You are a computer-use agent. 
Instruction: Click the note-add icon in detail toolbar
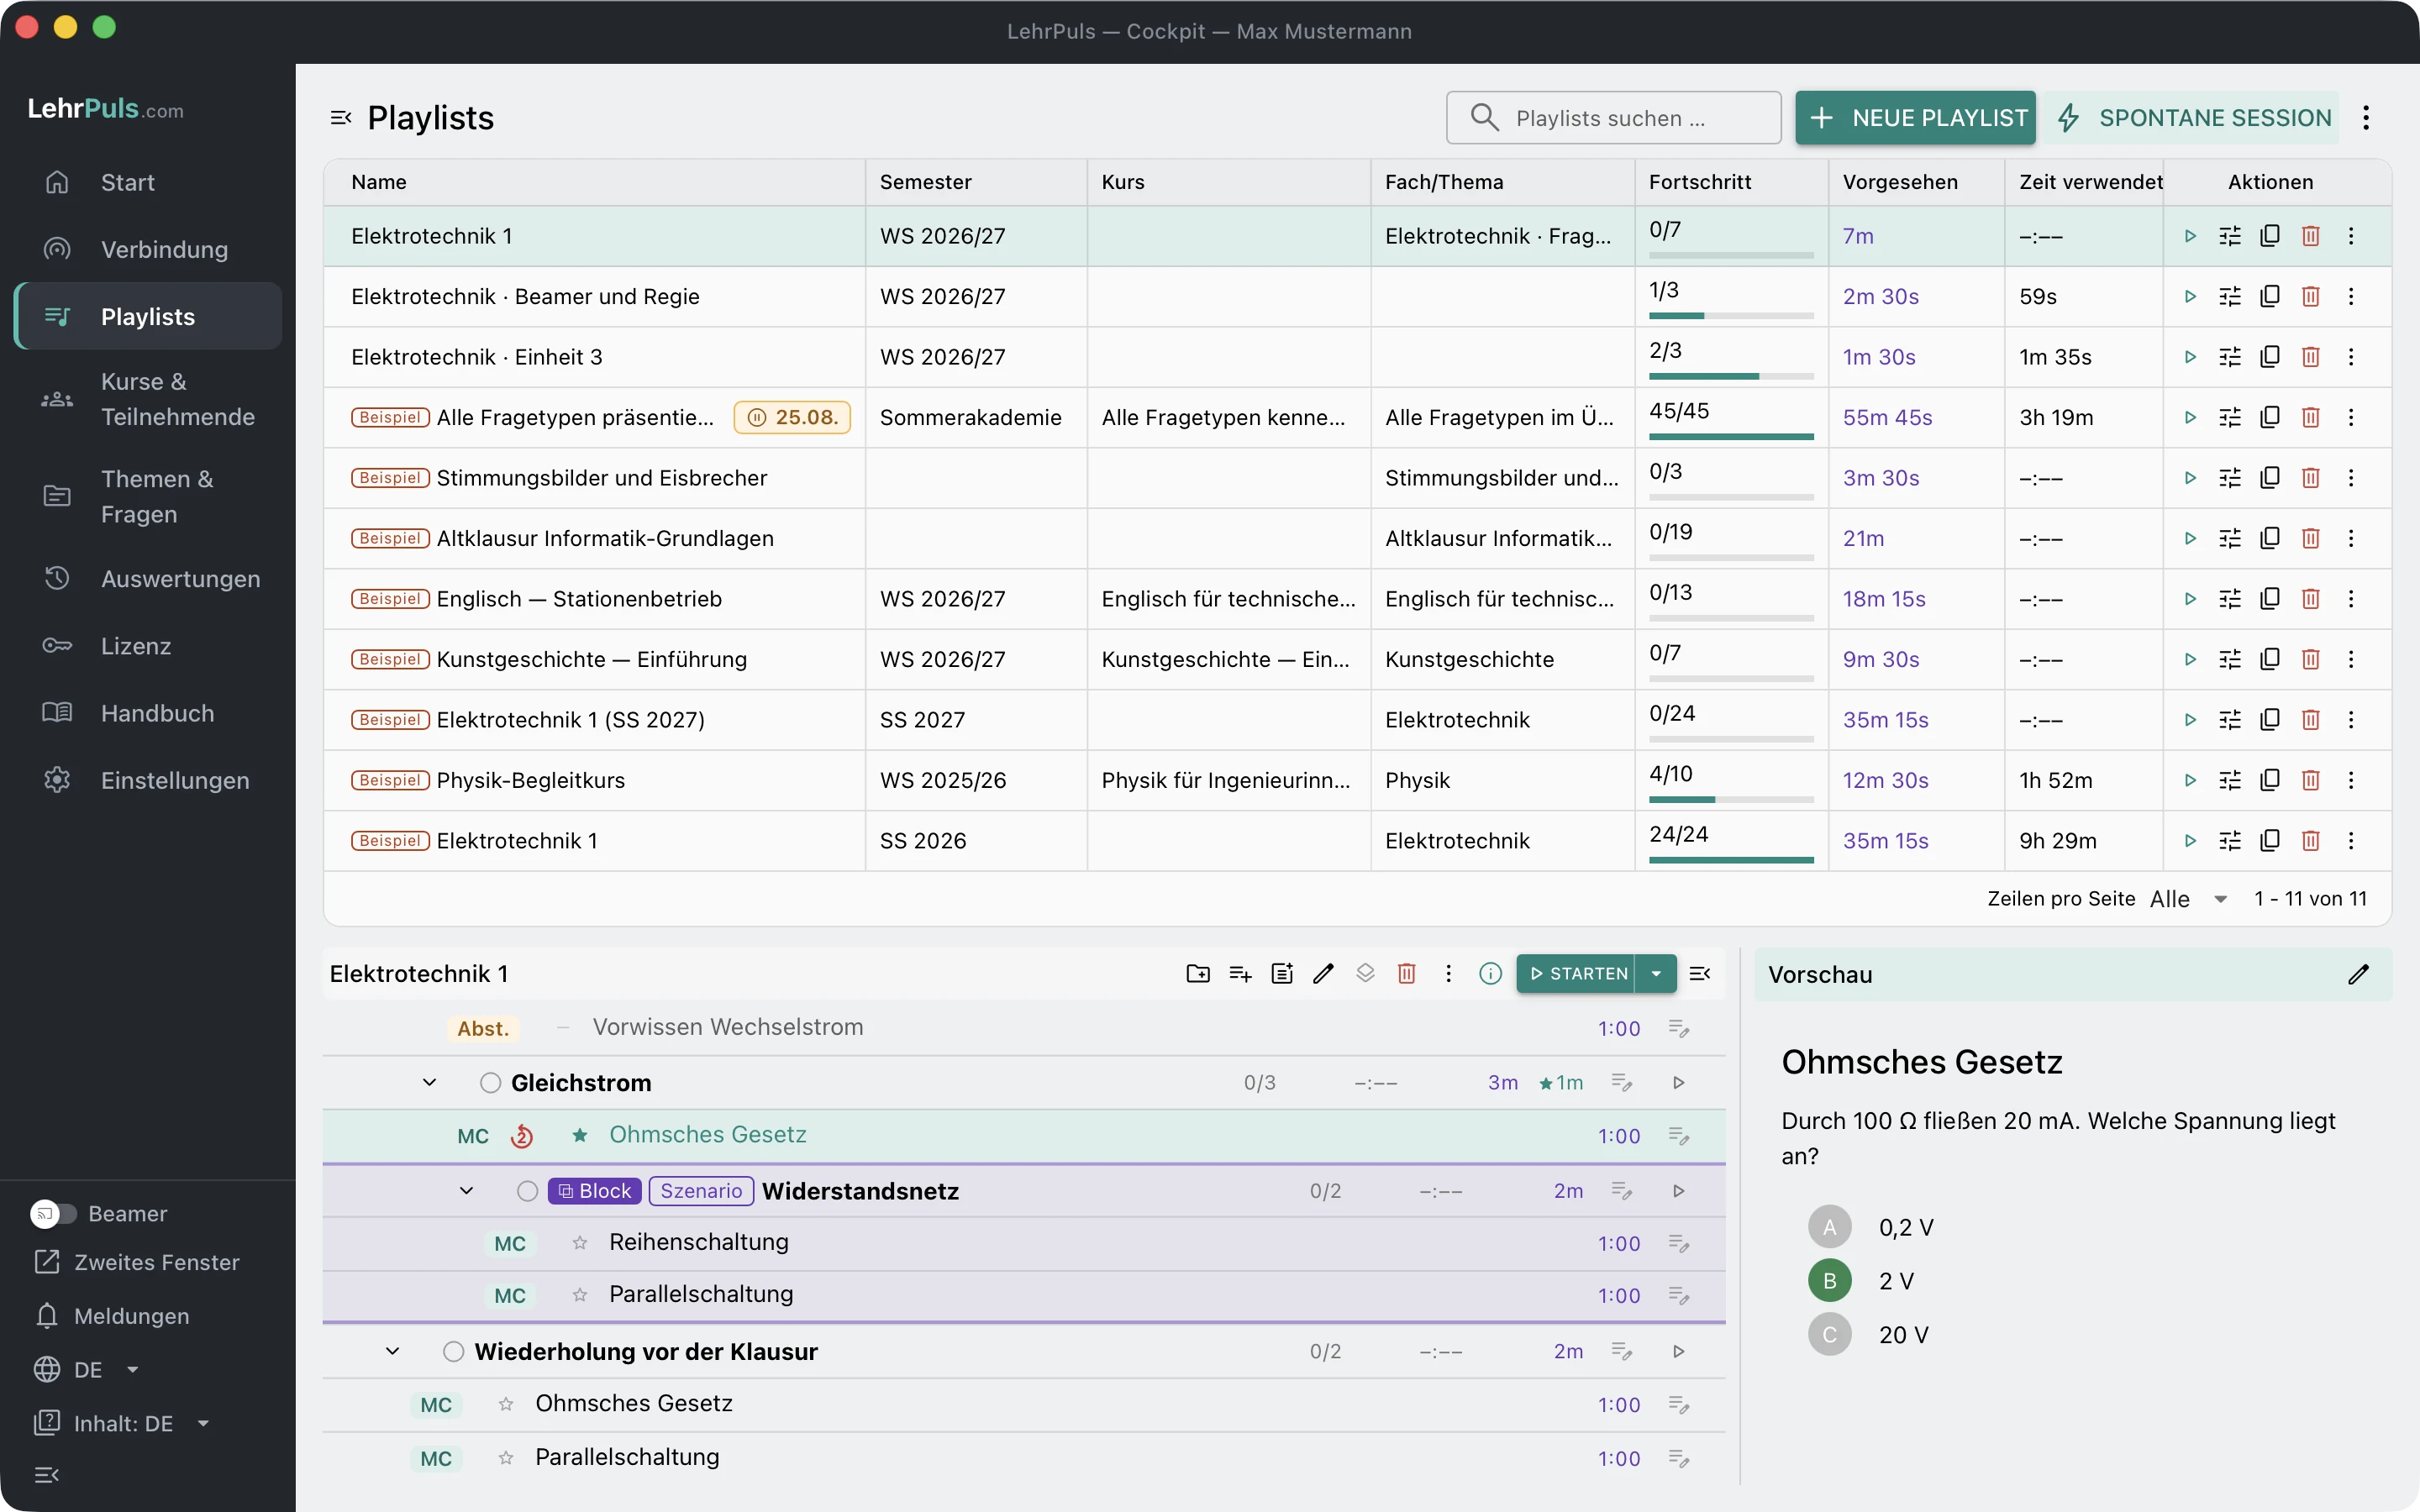tap(1282, 974)
